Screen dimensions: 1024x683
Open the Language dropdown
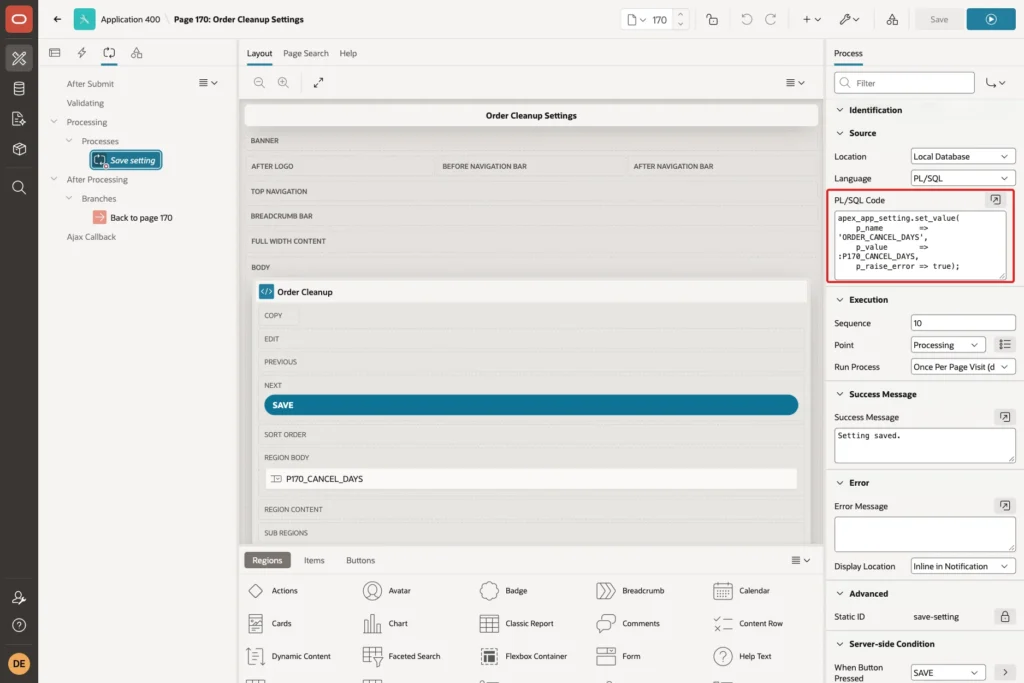point(963,178)
